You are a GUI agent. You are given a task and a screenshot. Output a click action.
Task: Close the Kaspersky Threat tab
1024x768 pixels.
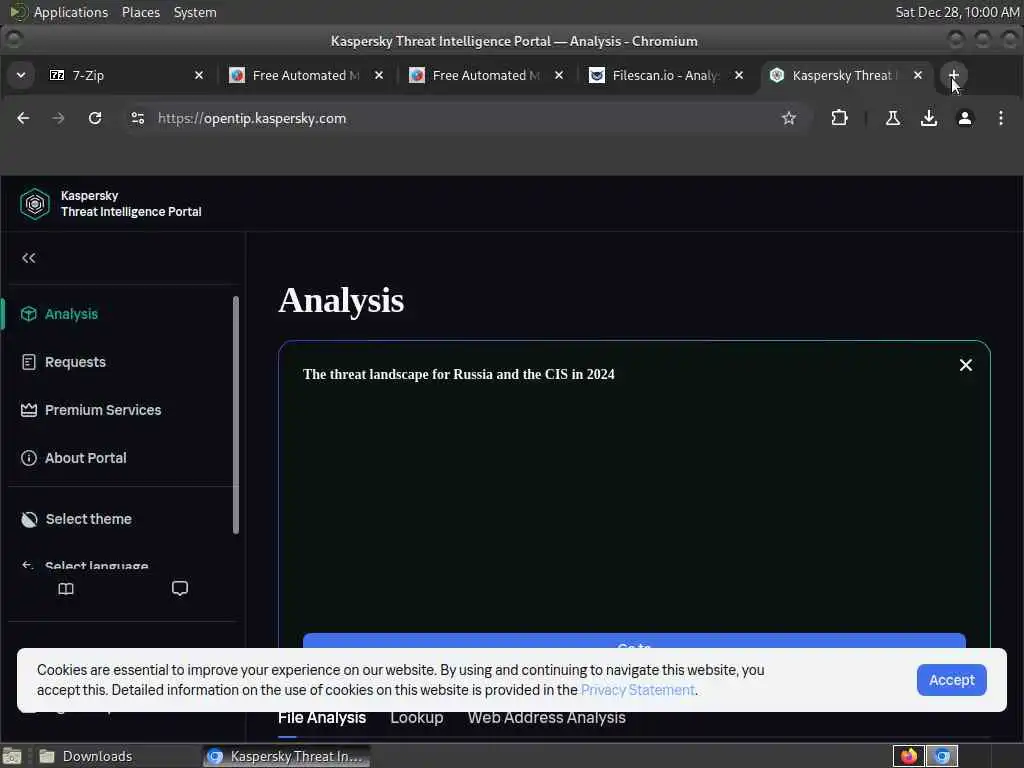pyautogui.click(x=918, y=75)
